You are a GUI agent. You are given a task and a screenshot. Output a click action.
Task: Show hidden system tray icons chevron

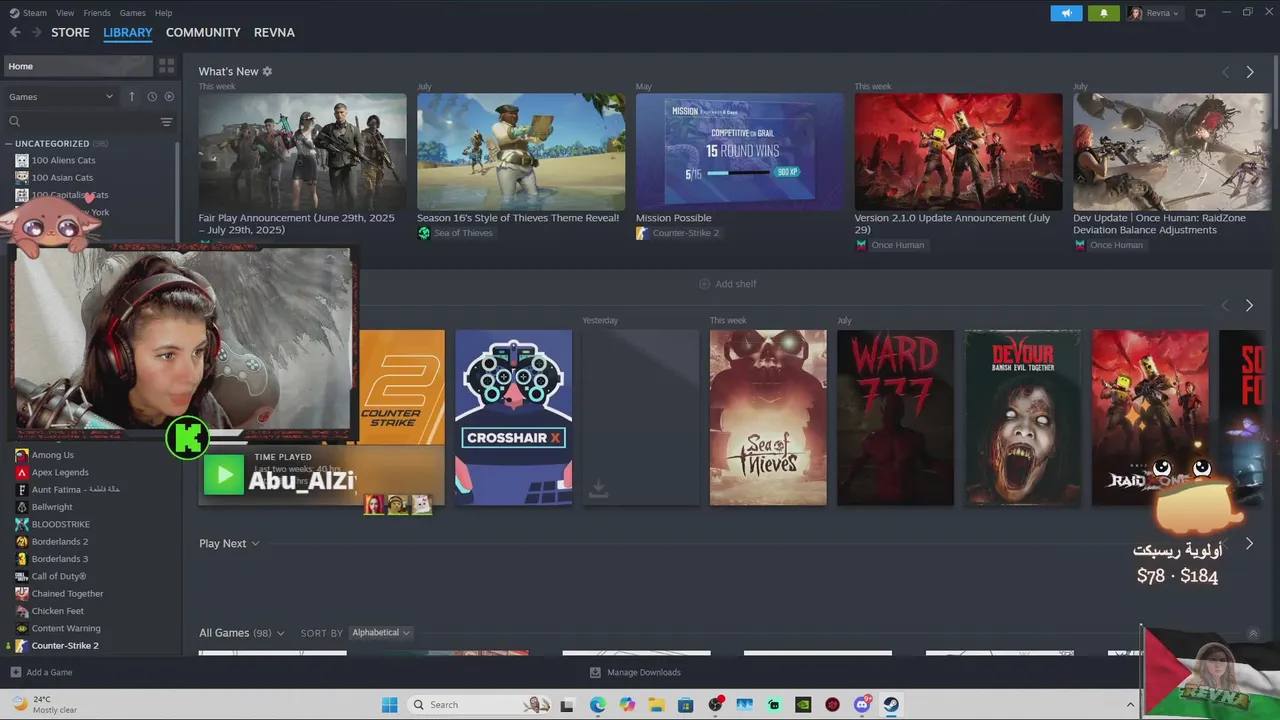coord(1131,705)
